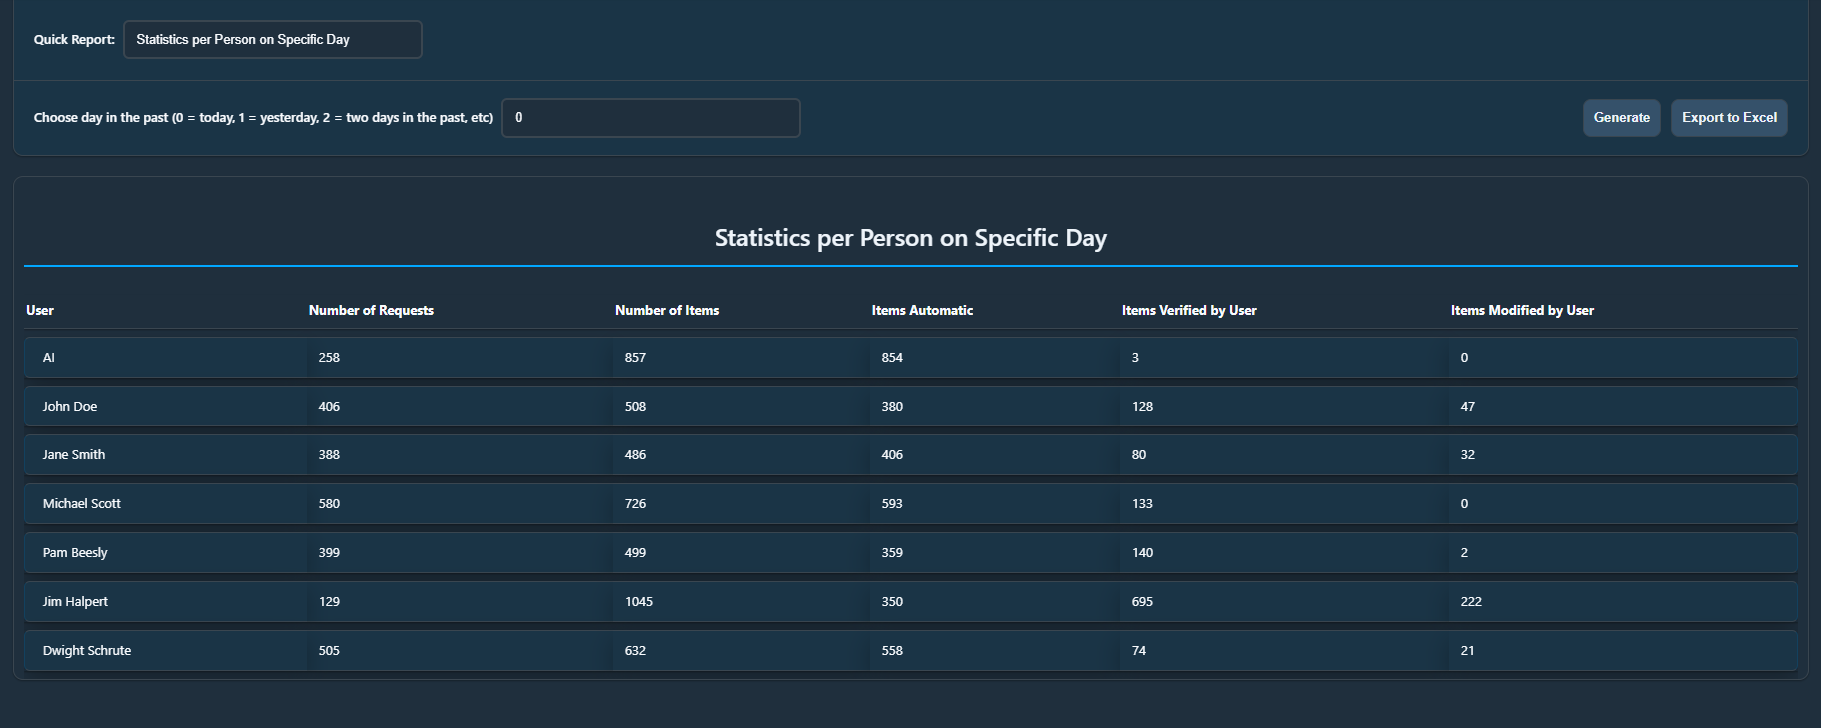Select the Jane Smith user cell
Screen dimensions: 1821x728
(x=74, y=454)
